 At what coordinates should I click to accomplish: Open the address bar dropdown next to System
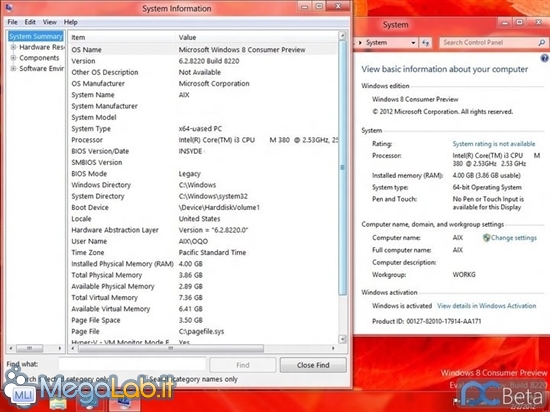(x=413, y=43)
